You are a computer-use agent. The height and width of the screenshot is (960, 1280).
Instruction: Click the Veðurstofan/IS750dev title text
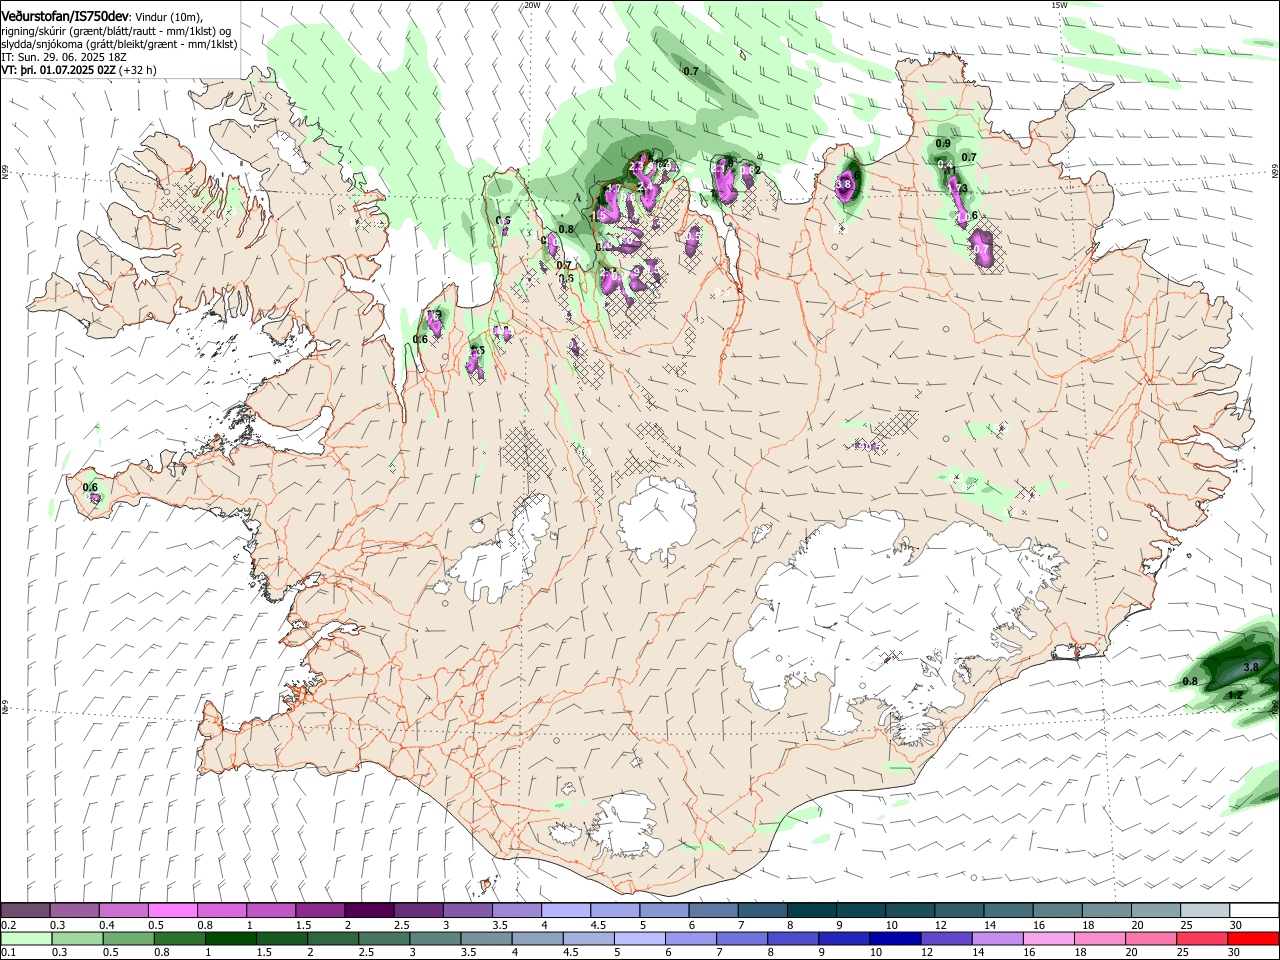pos(64,15)
